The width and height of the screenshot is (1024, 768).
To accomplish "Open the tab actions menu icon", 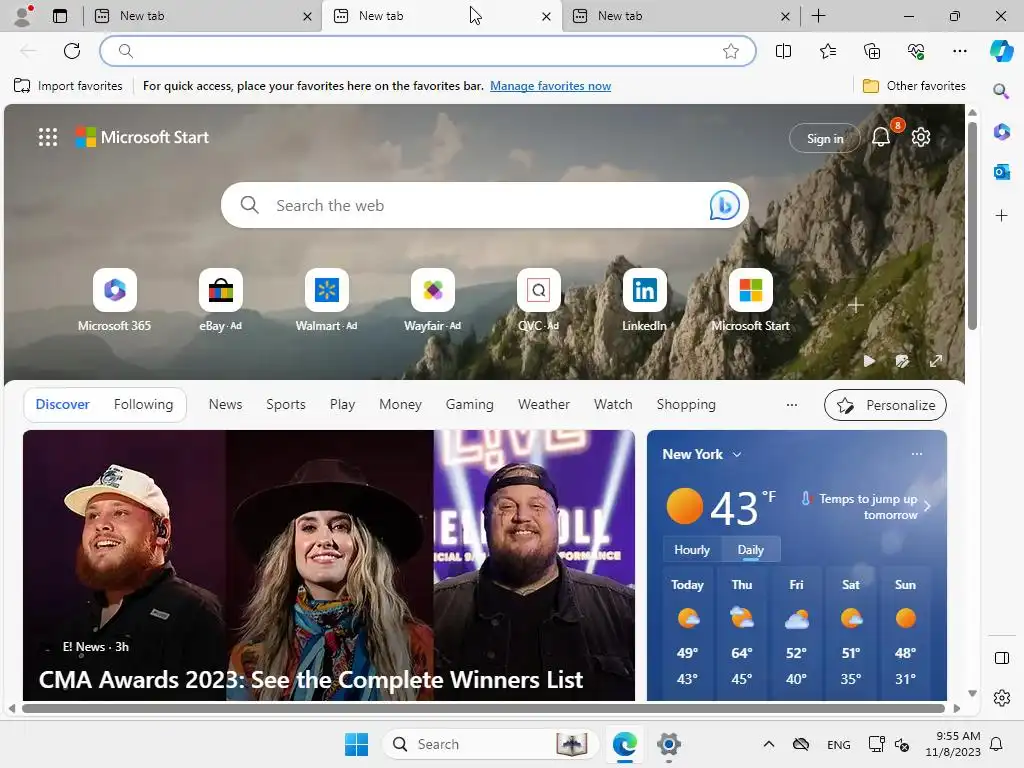I will [60, 16].
